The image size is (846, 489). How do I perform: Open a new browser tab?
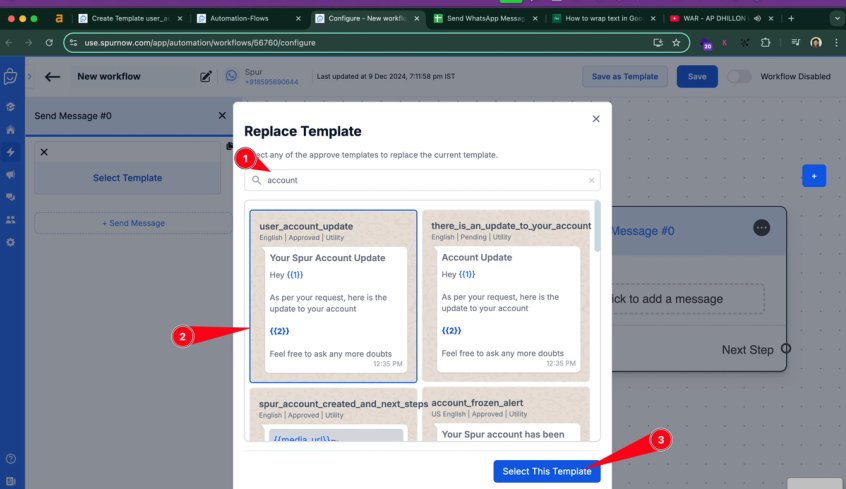pos(791,18)
